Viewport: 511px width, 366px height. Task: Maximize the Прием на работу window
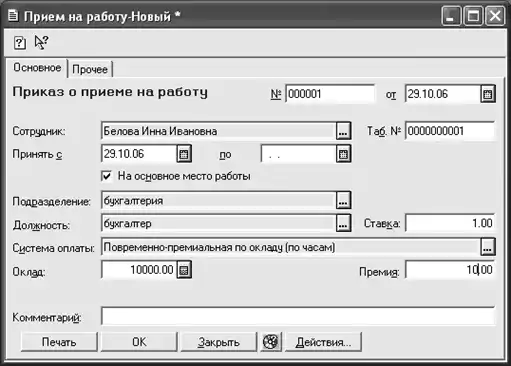point(473,16)
